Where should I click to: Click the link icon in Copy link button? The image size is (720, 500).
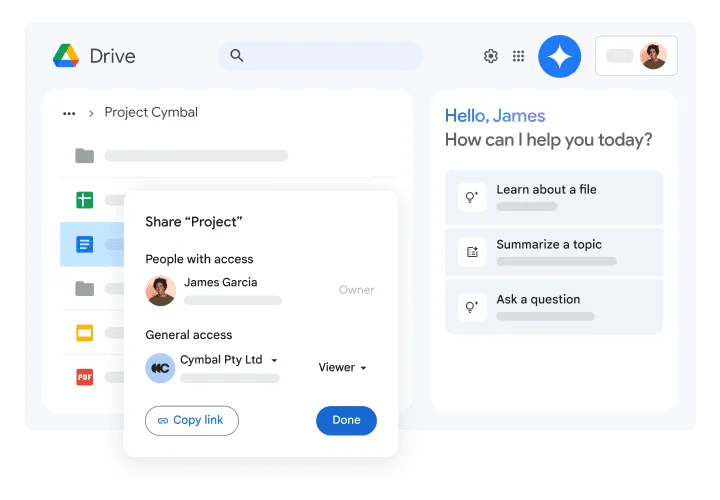tap(163, 421)
